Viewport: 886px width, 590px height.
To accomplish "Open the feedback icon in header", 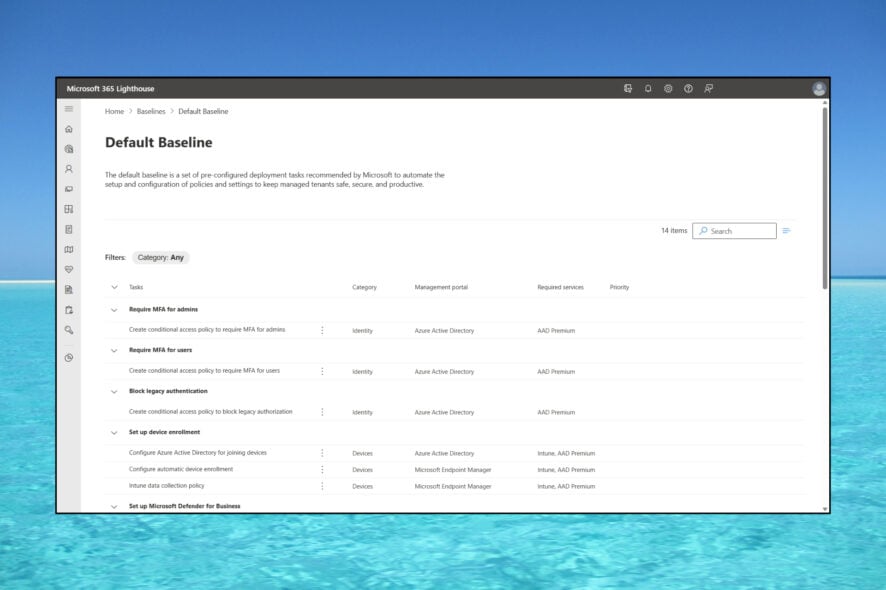I will click(x=709, y=88).
